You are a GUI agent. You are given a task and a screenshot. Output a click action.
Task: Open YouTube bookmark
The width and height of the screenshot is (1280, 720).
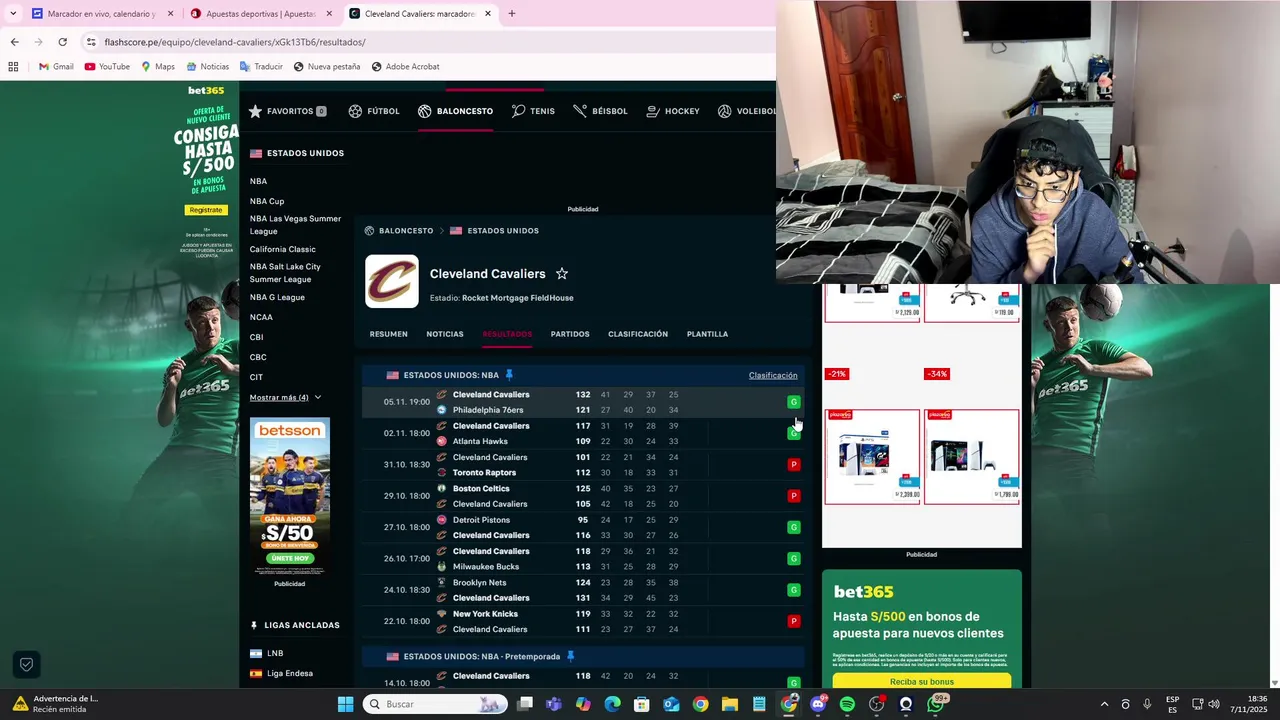pyautogui.click(x=107, y=67)
